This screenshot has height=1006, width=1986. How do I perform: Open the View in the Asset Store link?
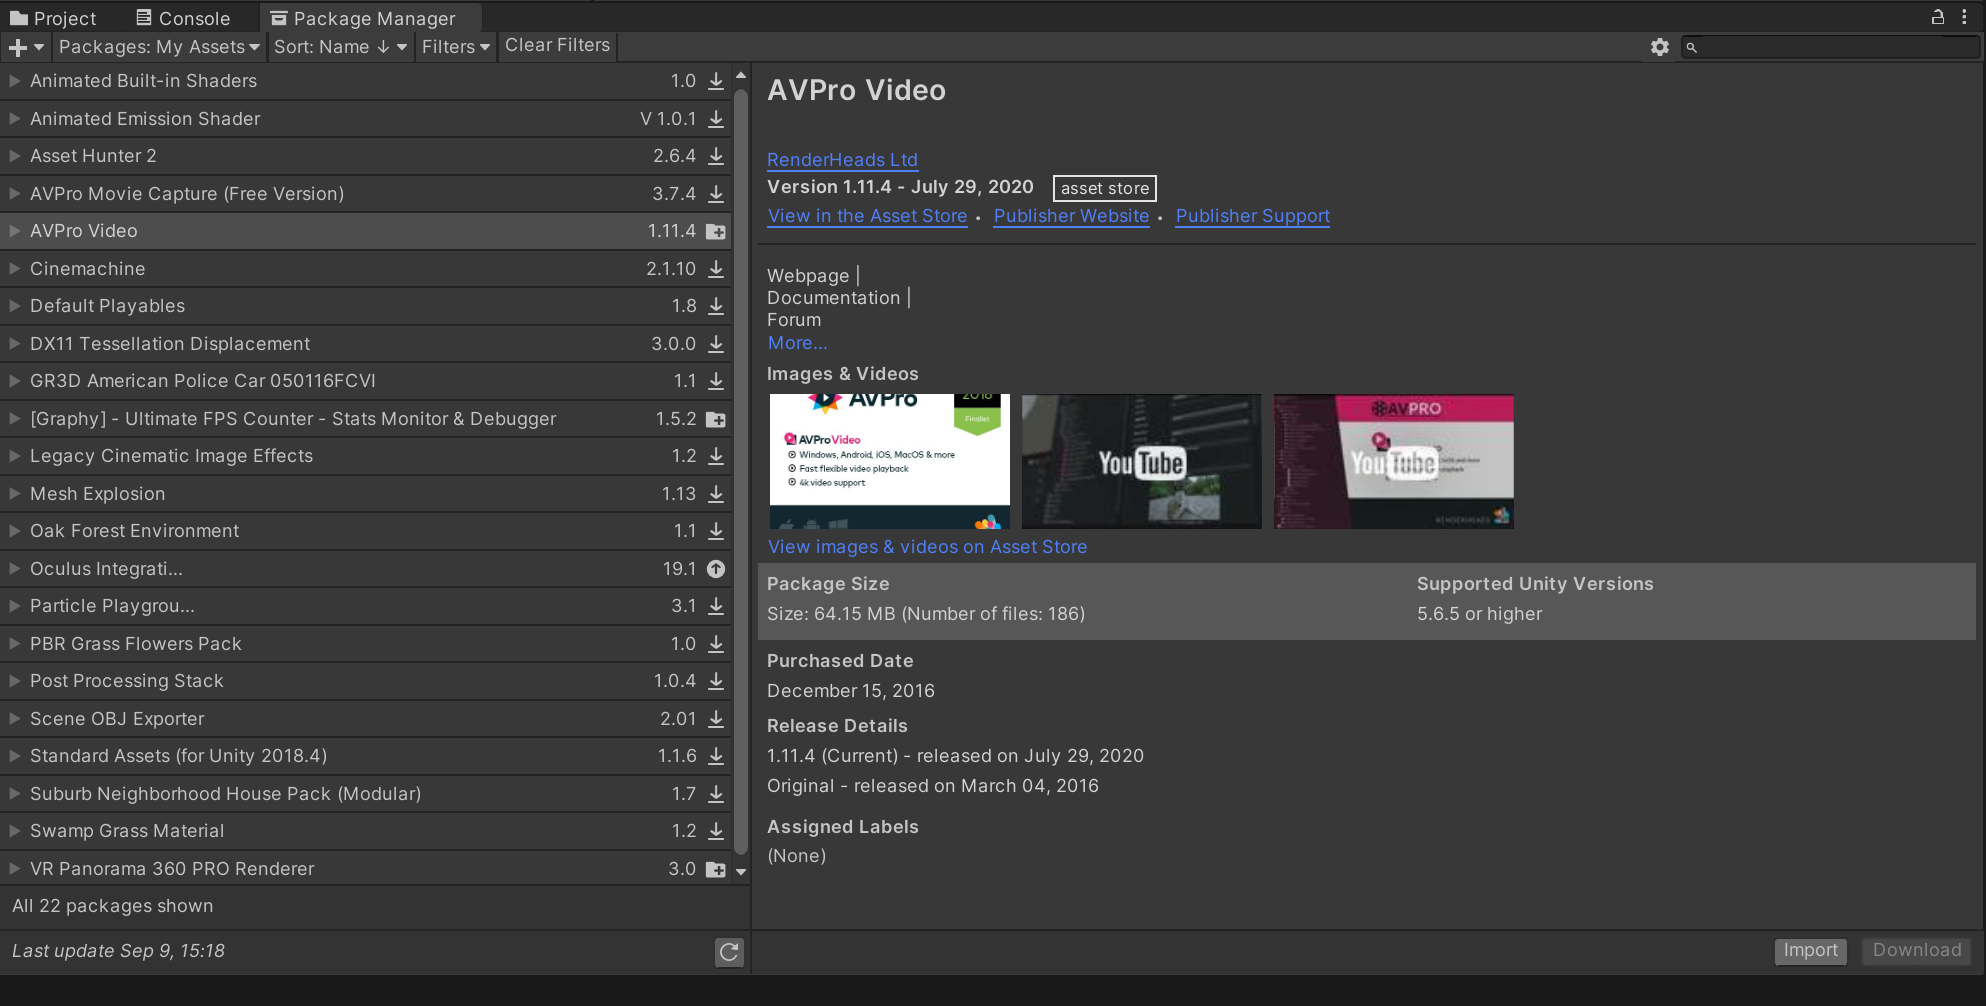point(867,216)
